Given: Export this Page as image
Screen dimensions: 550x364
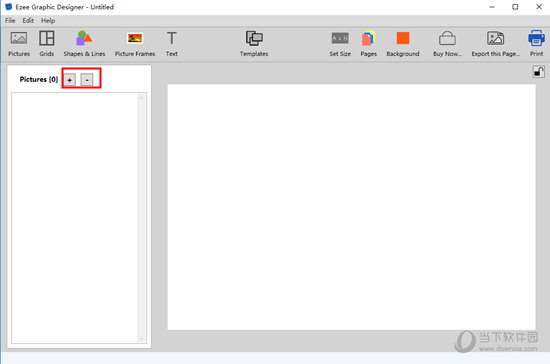Looking at the screenshot, I should click(x=495, y=44).
